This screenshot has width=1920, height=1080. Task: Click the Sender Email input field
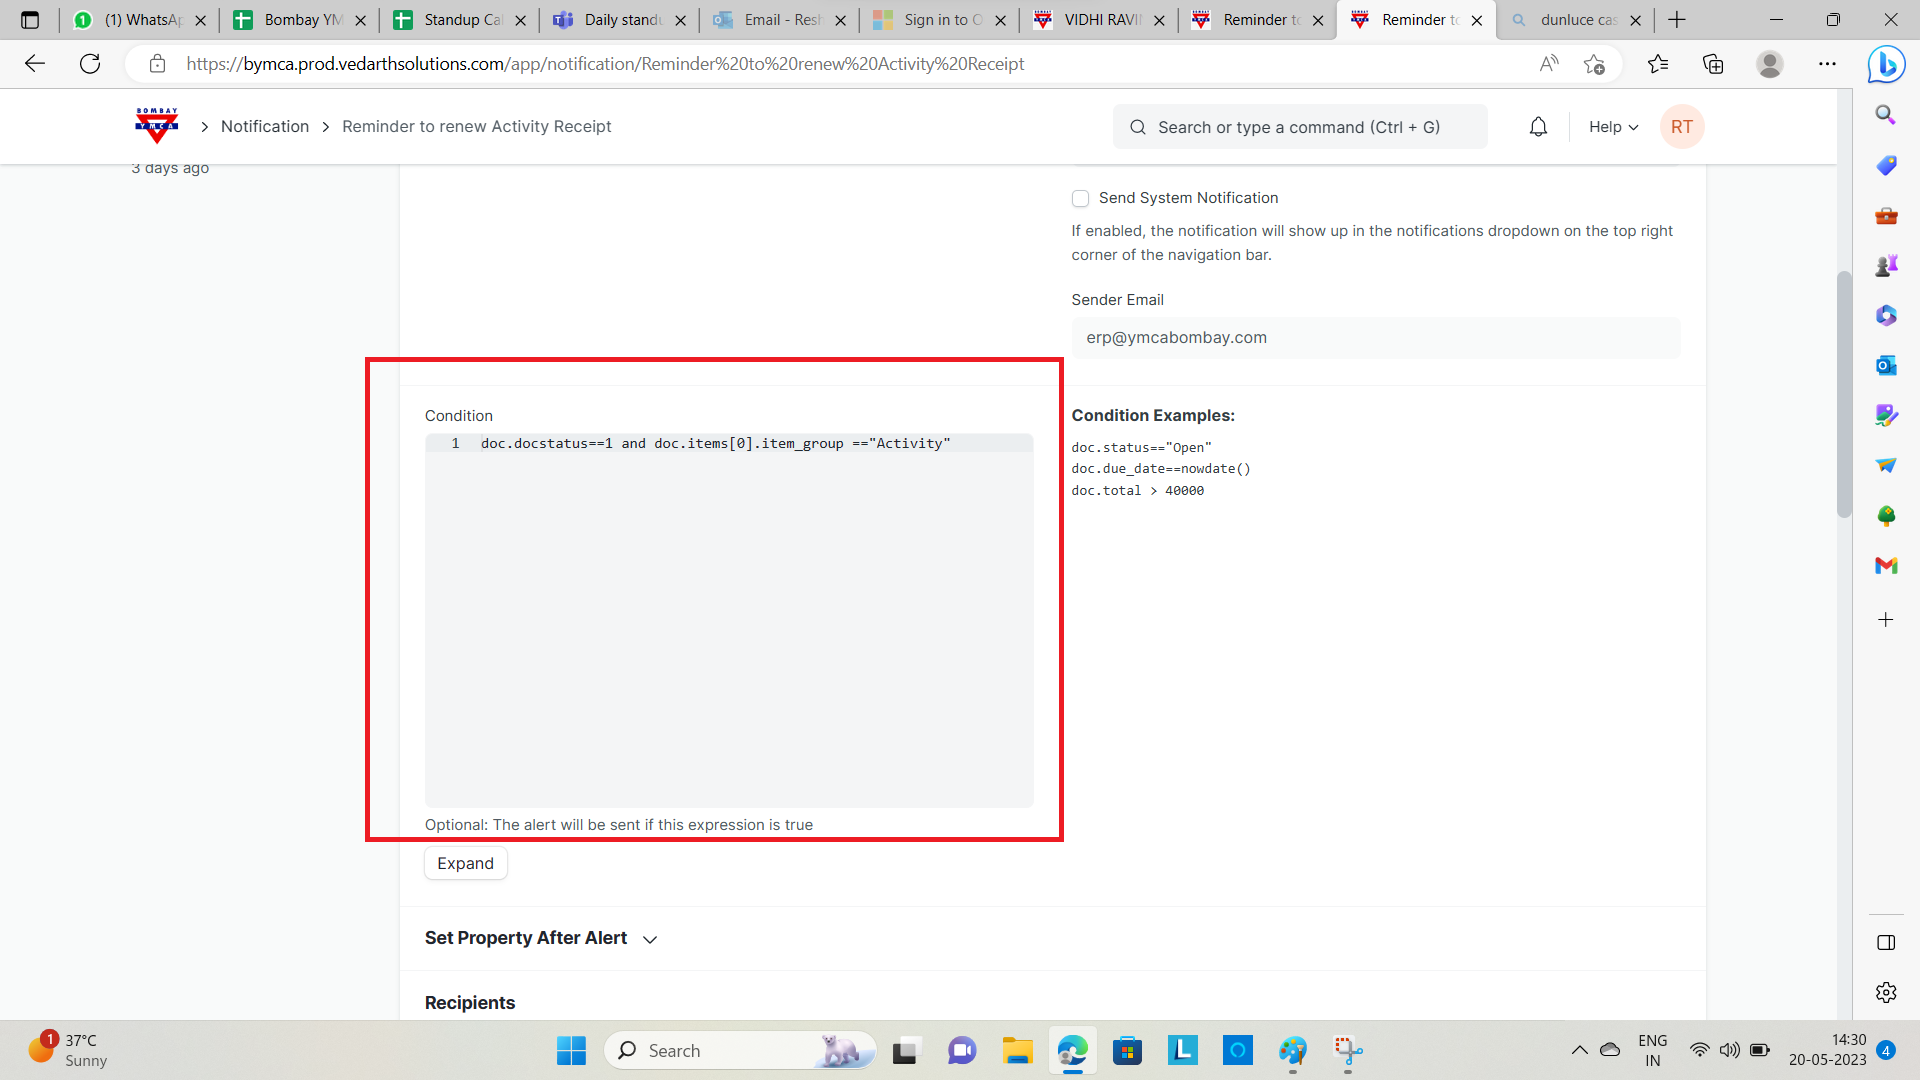(x=1375, y=338)
